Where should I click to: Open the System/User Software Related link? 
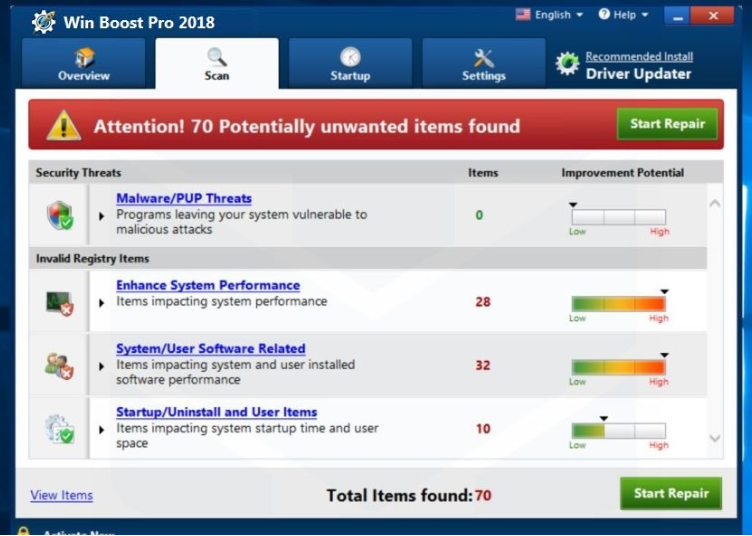[211, 349]
